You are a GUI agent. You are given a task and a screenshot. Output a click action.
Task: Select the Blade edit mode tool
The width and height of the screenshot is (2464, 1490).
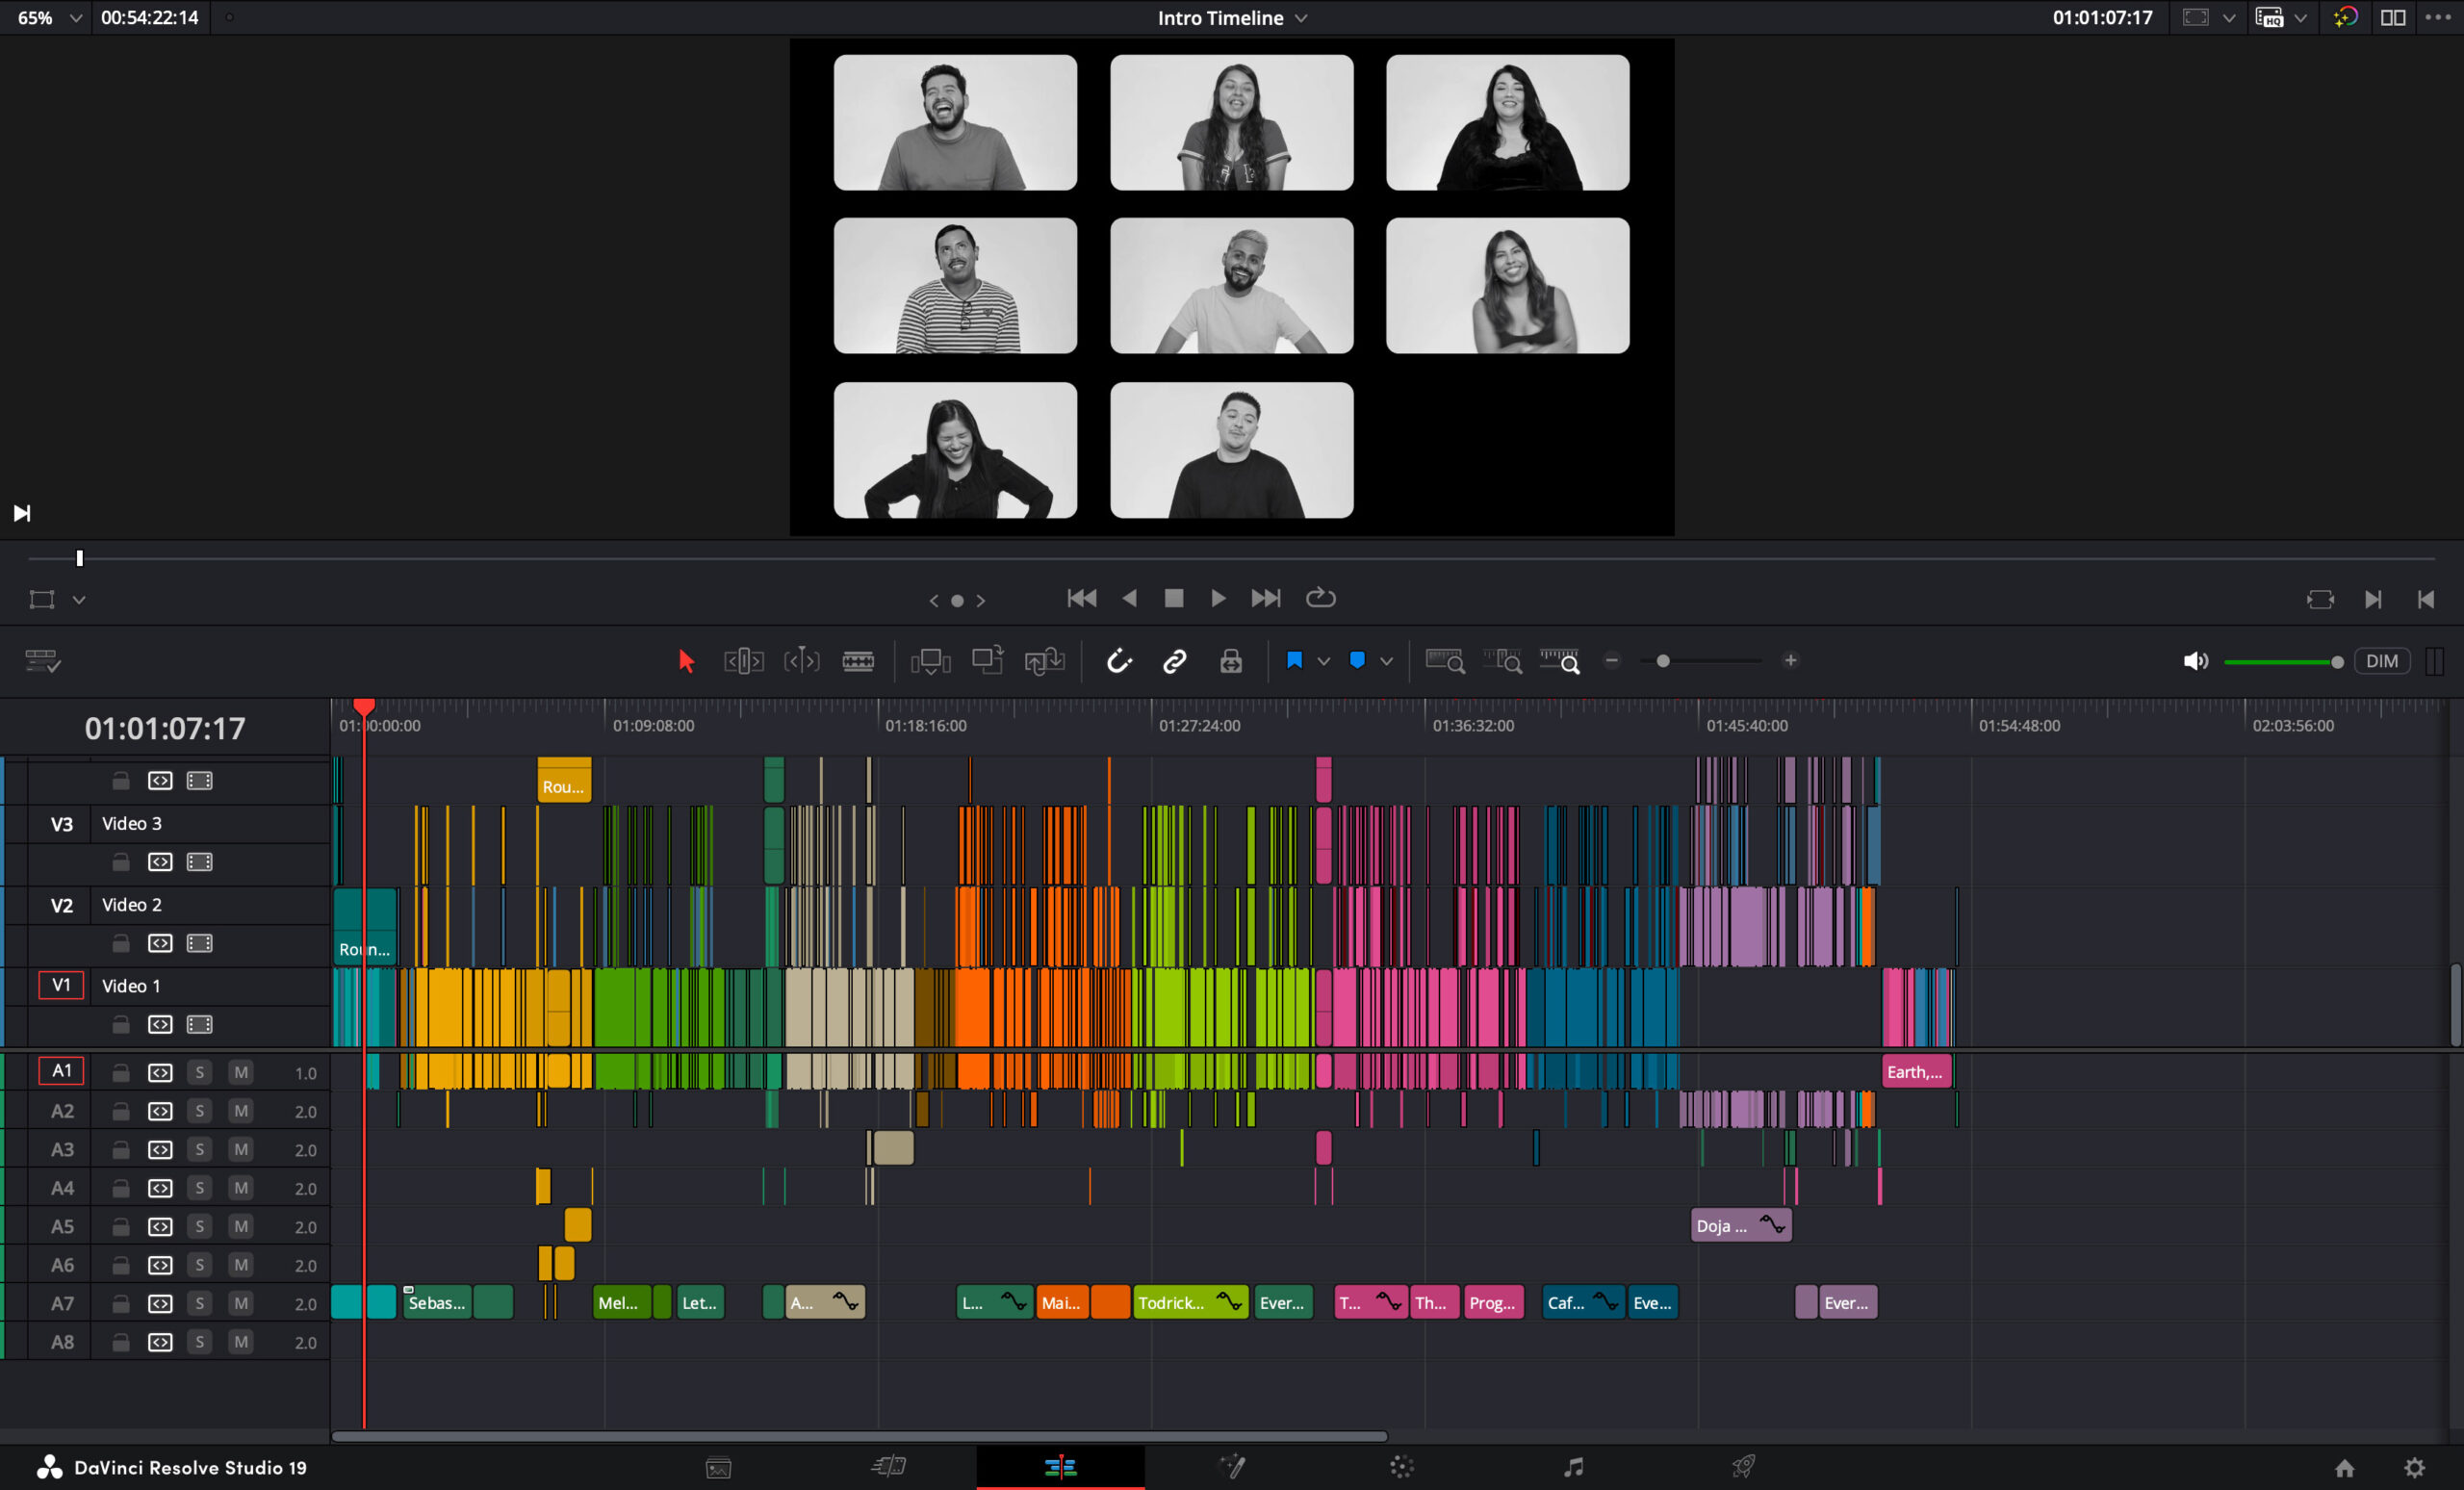click(x=858, y=661)
